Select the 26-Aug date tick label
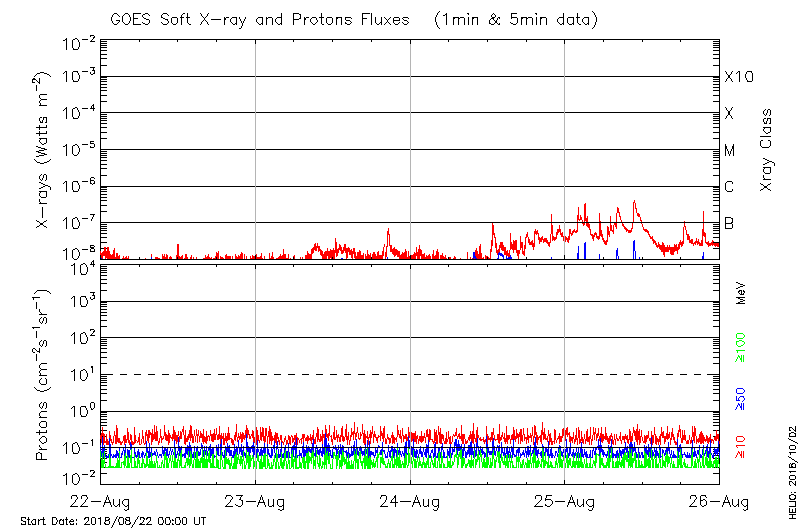This screenshot has width=800, height=530. (x=719, y=500)
